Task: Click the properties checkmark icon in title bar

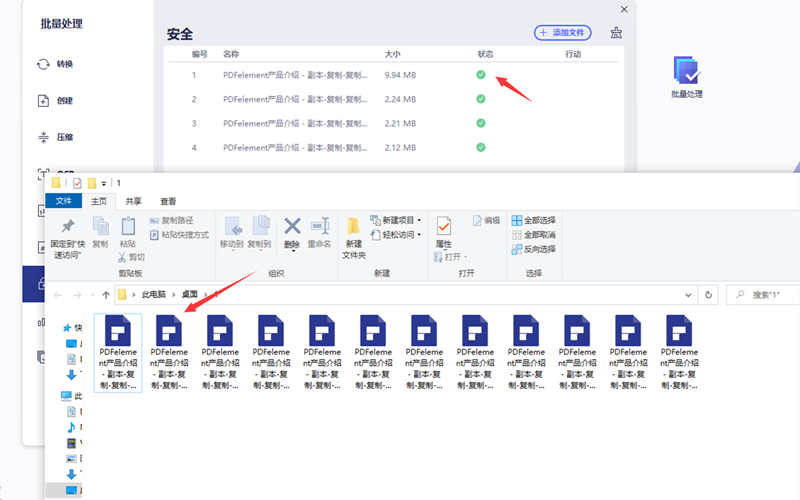Action: [x=77, y=183]
